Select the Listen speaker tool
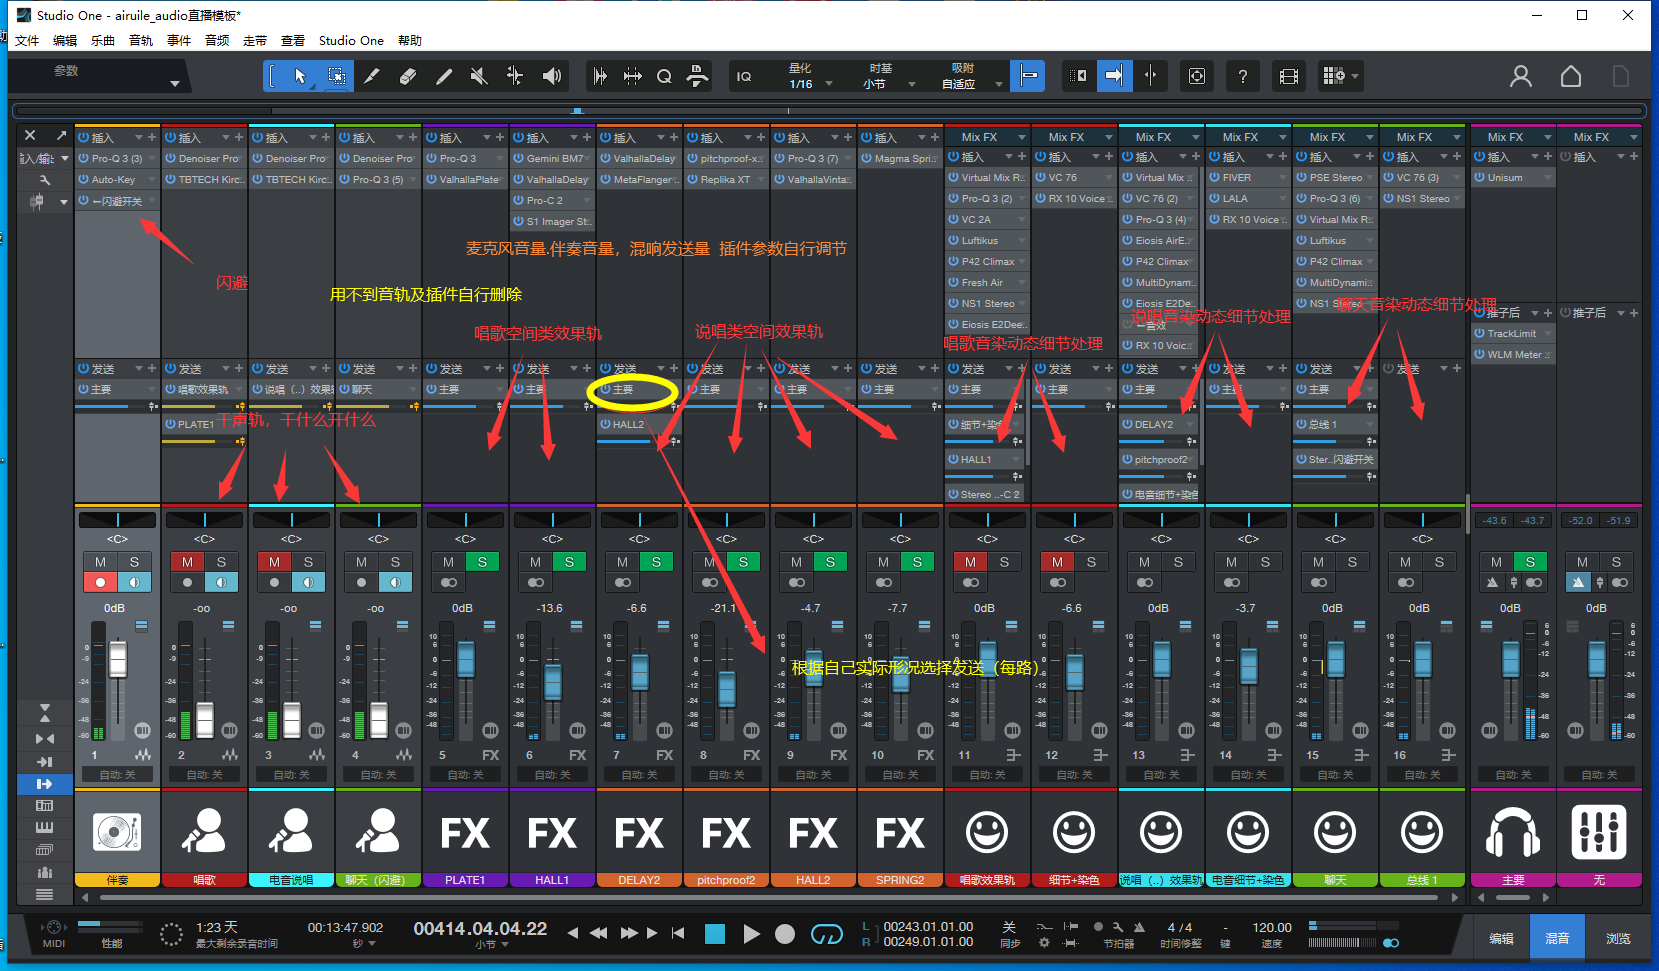 point(551,76)
